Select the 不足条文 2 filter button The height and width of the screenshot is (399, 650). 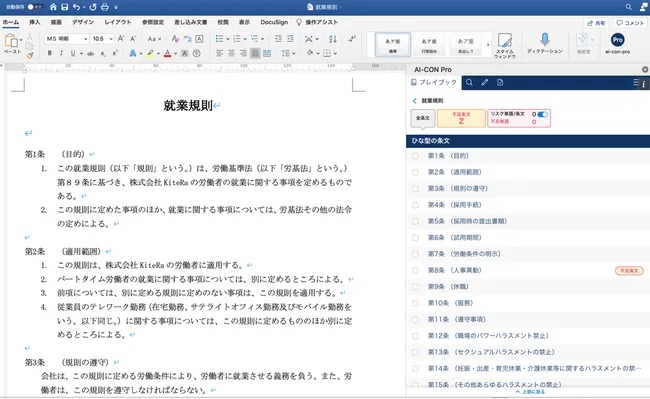[461, 118]
